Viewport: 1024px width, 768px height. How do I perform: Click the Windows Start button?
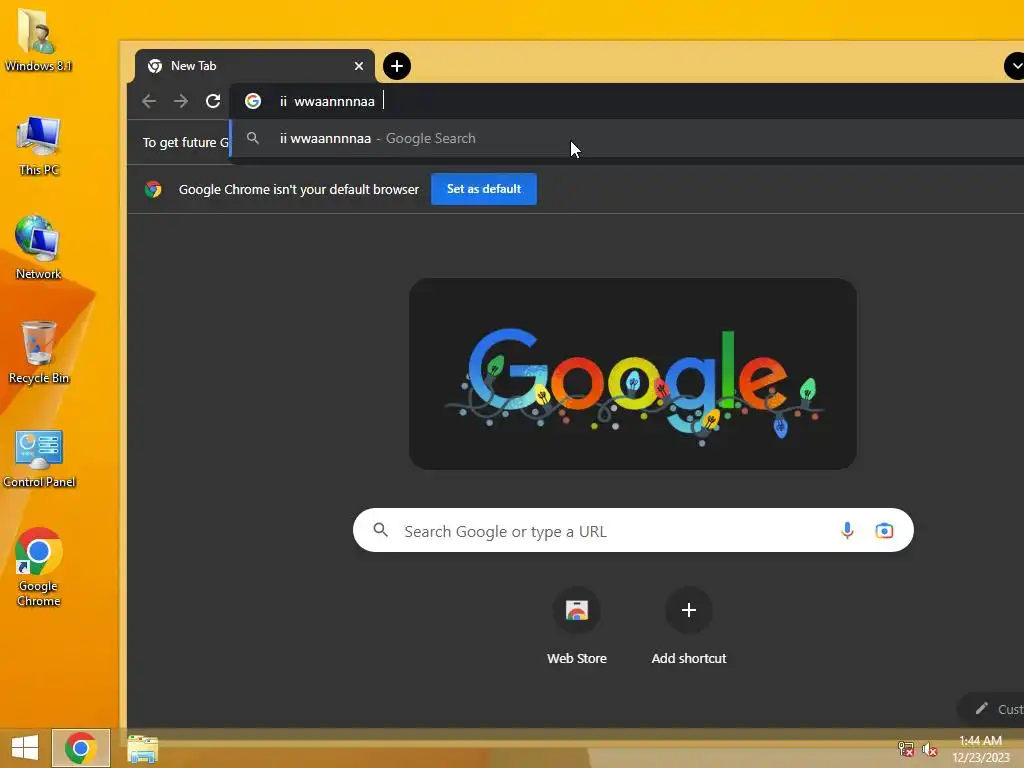[25, 748]
